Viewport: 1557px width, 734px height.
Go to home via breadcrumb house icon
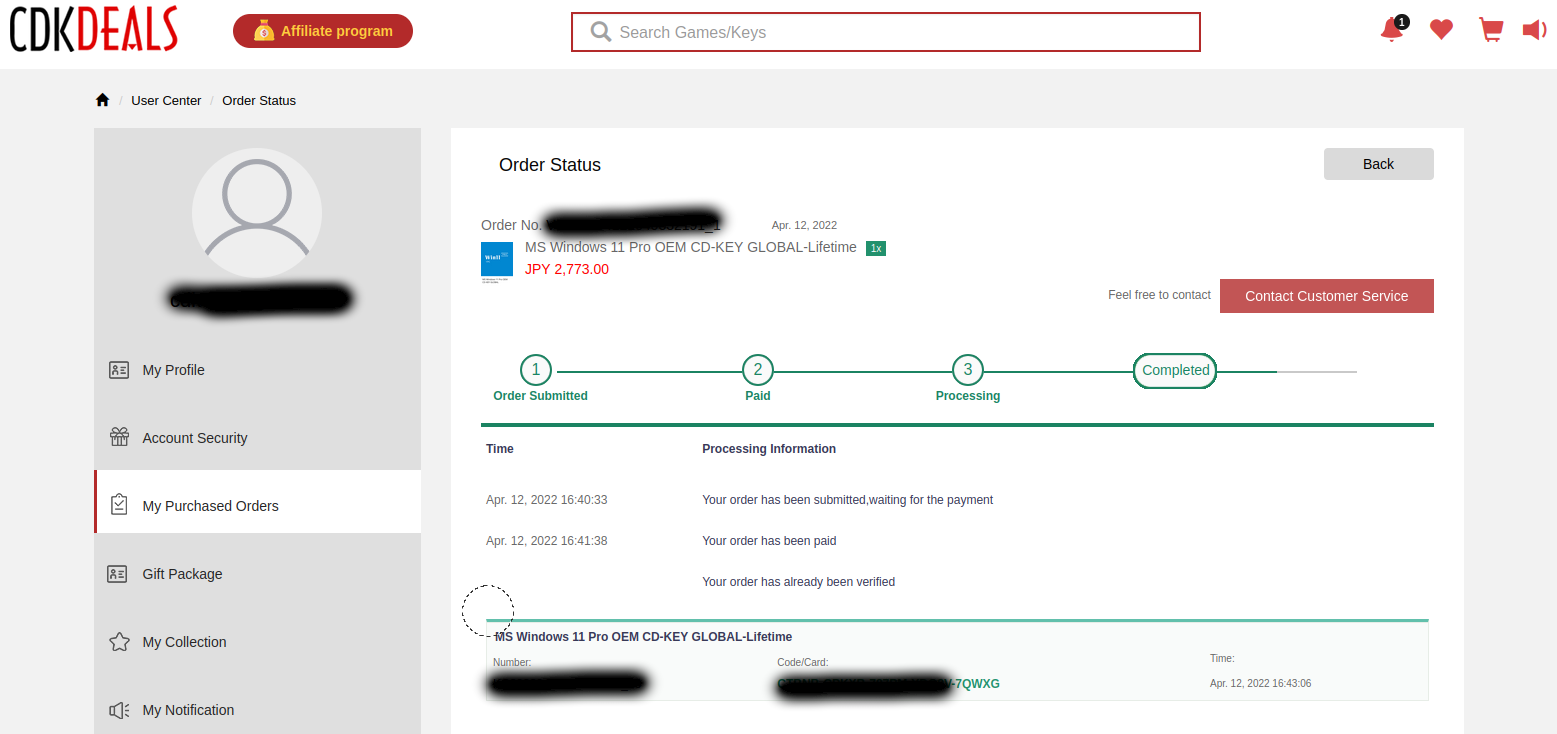click(102, 100)
